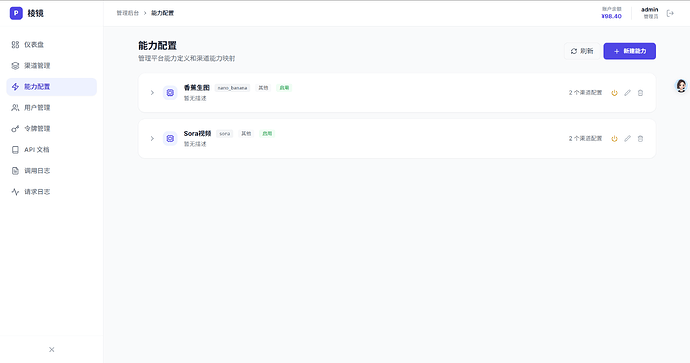Click 2 个渠道配置 on the 香蕉生图 row

pyautogui.click(x=585, y=93)
